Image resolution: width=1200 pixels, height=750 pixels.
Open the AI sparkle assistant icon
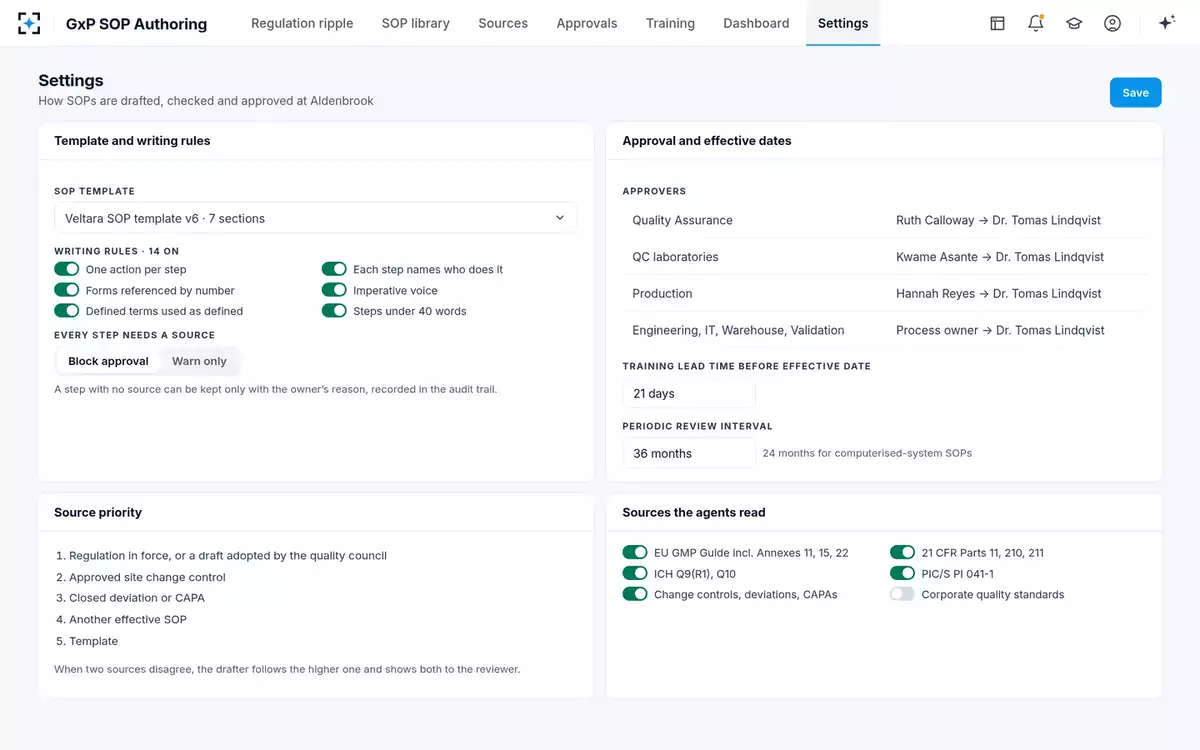(x=1166, y=23)
